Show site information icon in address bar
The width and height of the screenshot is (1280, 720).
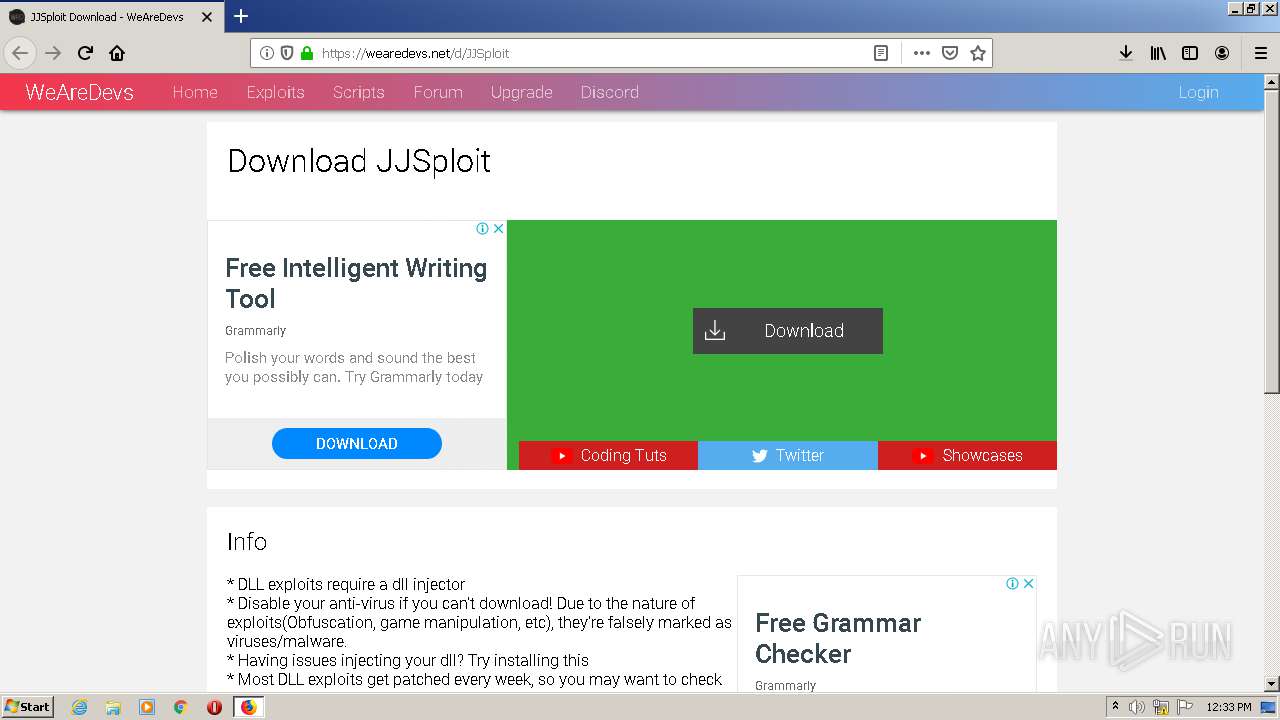coord(267,53)
